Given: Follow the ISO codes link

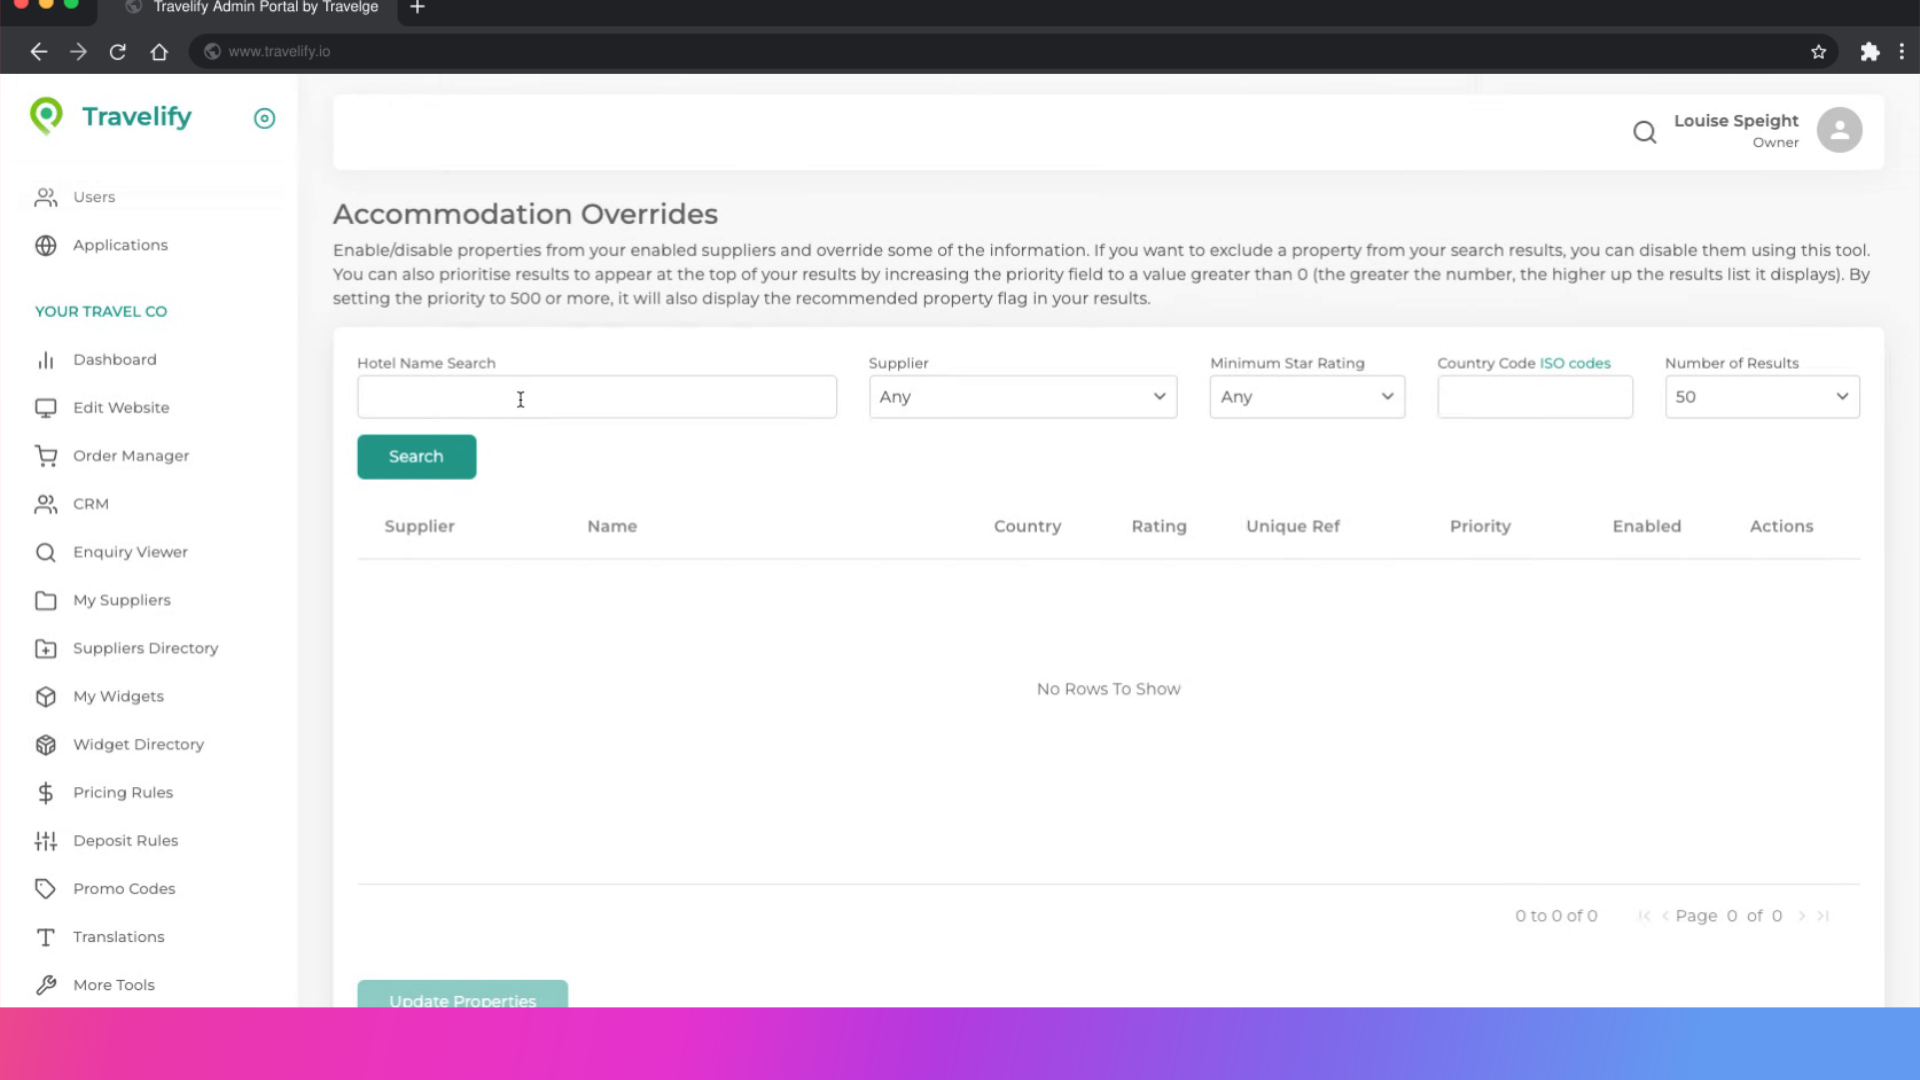Looking at the screenshot, I should click(x=1575, y=363).
